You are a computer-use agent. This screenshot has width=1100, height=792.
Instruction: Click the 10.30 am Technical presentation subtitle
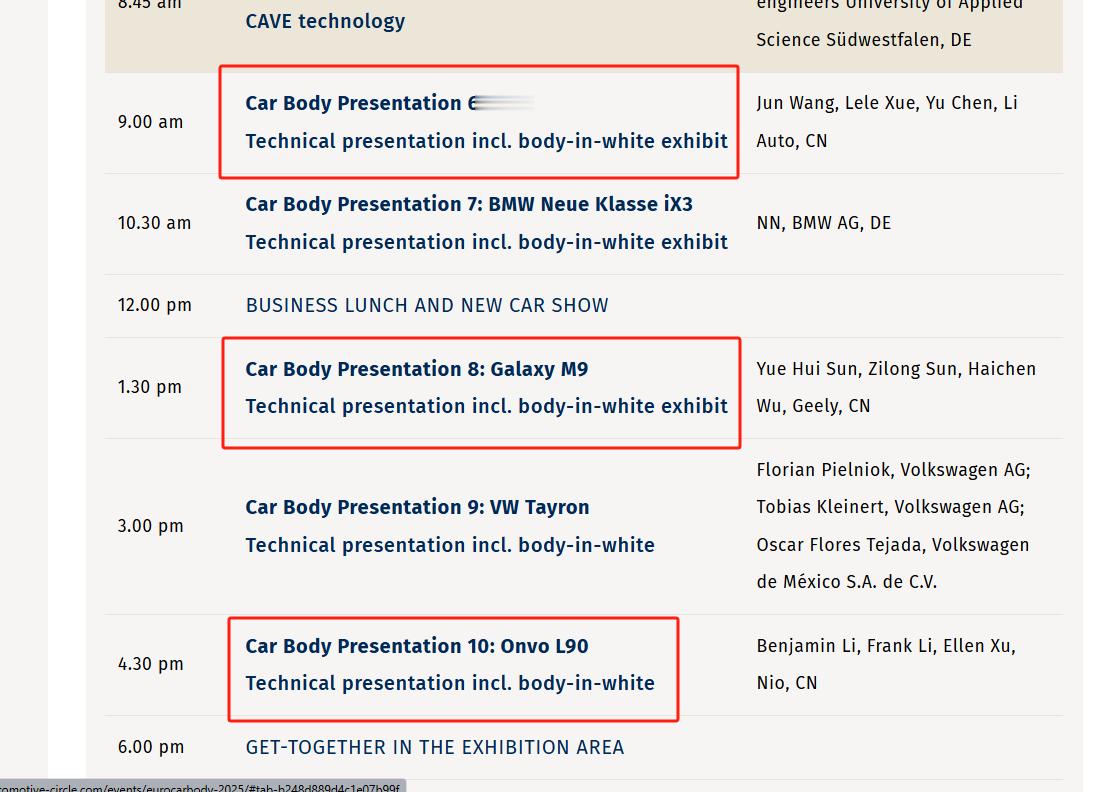tap(487, 242)
